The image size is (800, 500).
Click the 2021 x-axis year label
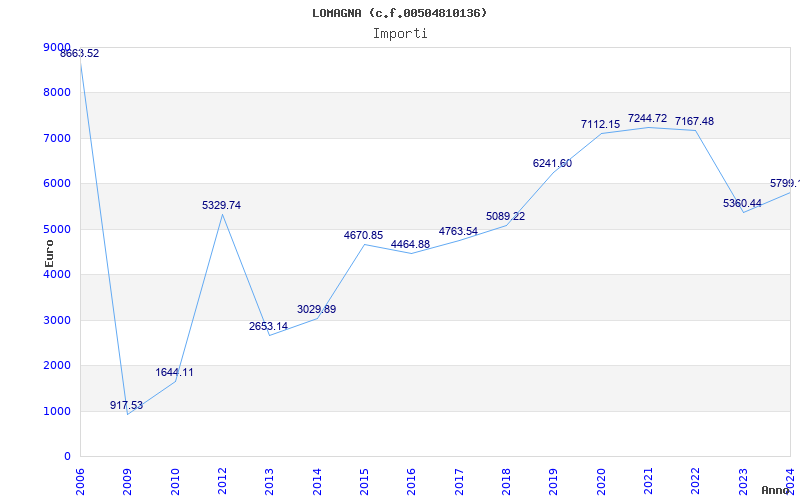tap(648, 482)
